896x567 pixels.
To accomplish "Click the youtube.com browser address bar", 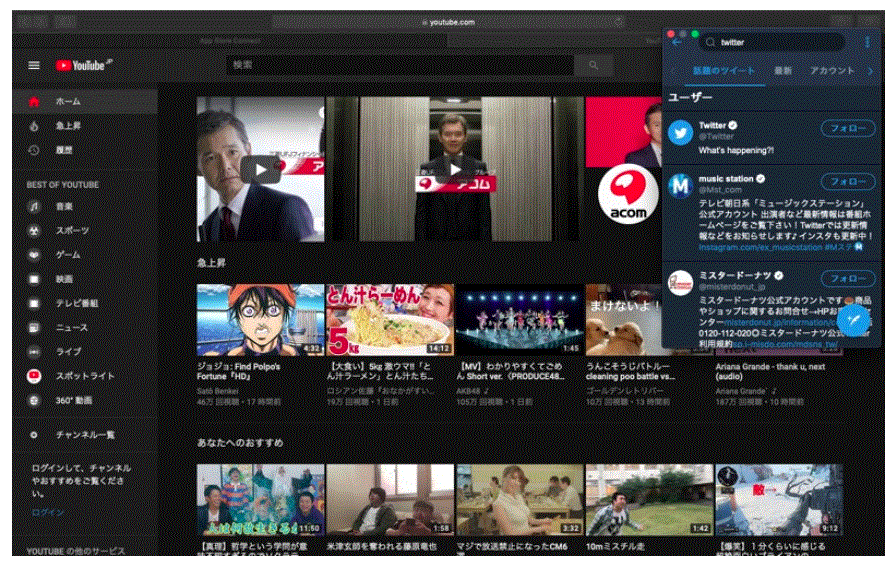I will (449, 22).
